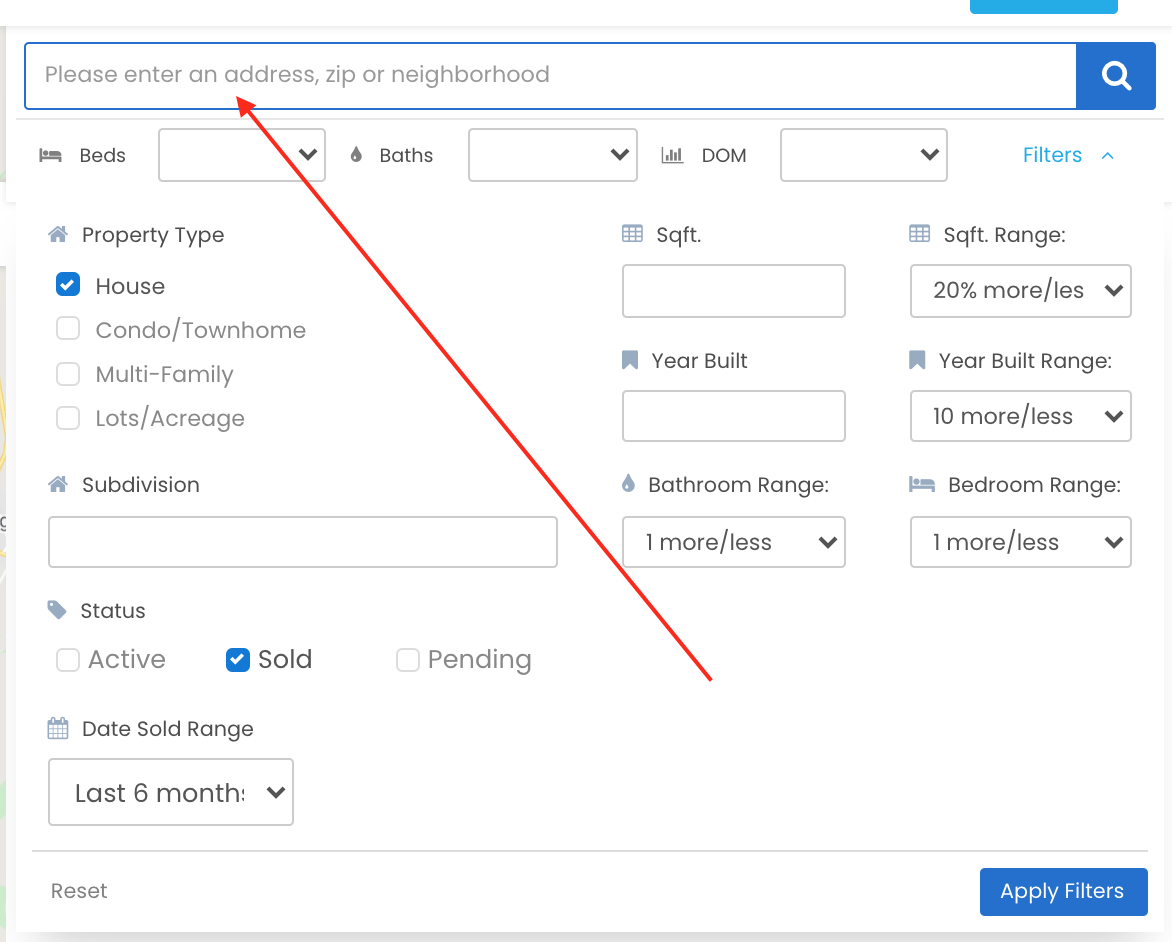Click the bar chart icon next to DOM
This screenshot has height=942, width=1172.
[x=672, y=155]
